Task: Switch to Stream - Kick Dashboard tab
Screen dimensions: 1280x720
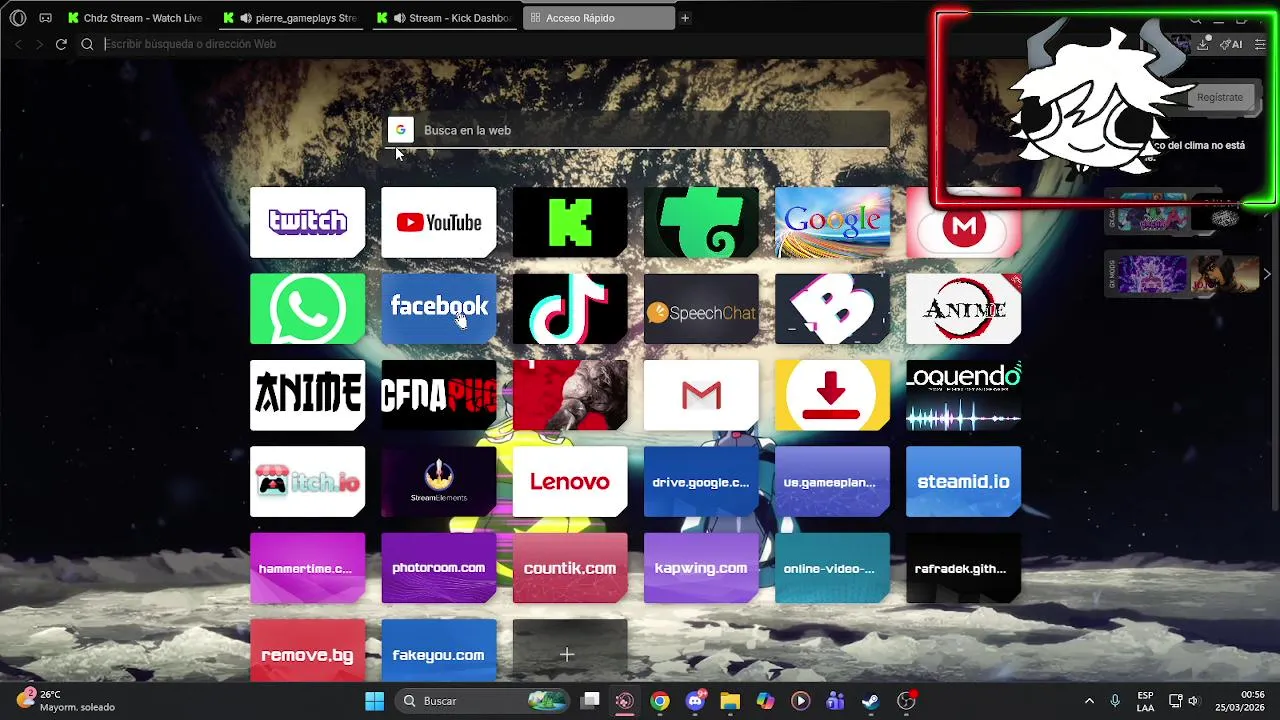Action: pos(445,18)
